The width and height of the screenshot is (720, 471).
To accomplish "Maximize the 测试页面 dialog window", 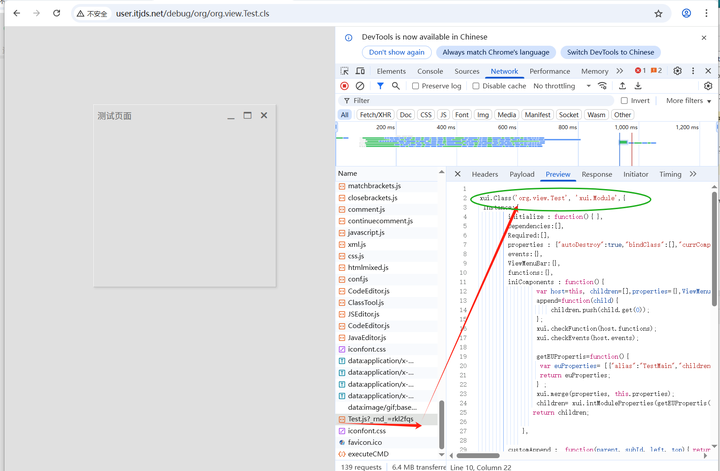I will tap(248, 115).
